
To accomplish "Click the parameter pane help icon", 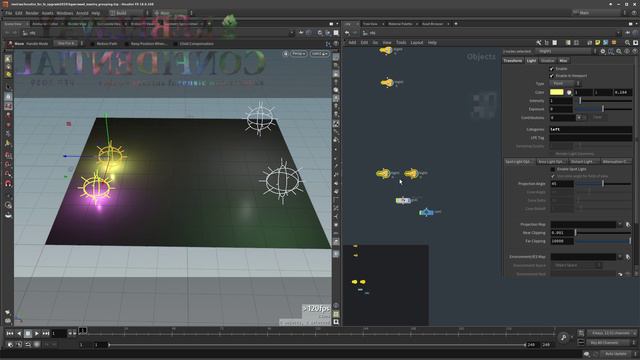I will tap(635, 51).
